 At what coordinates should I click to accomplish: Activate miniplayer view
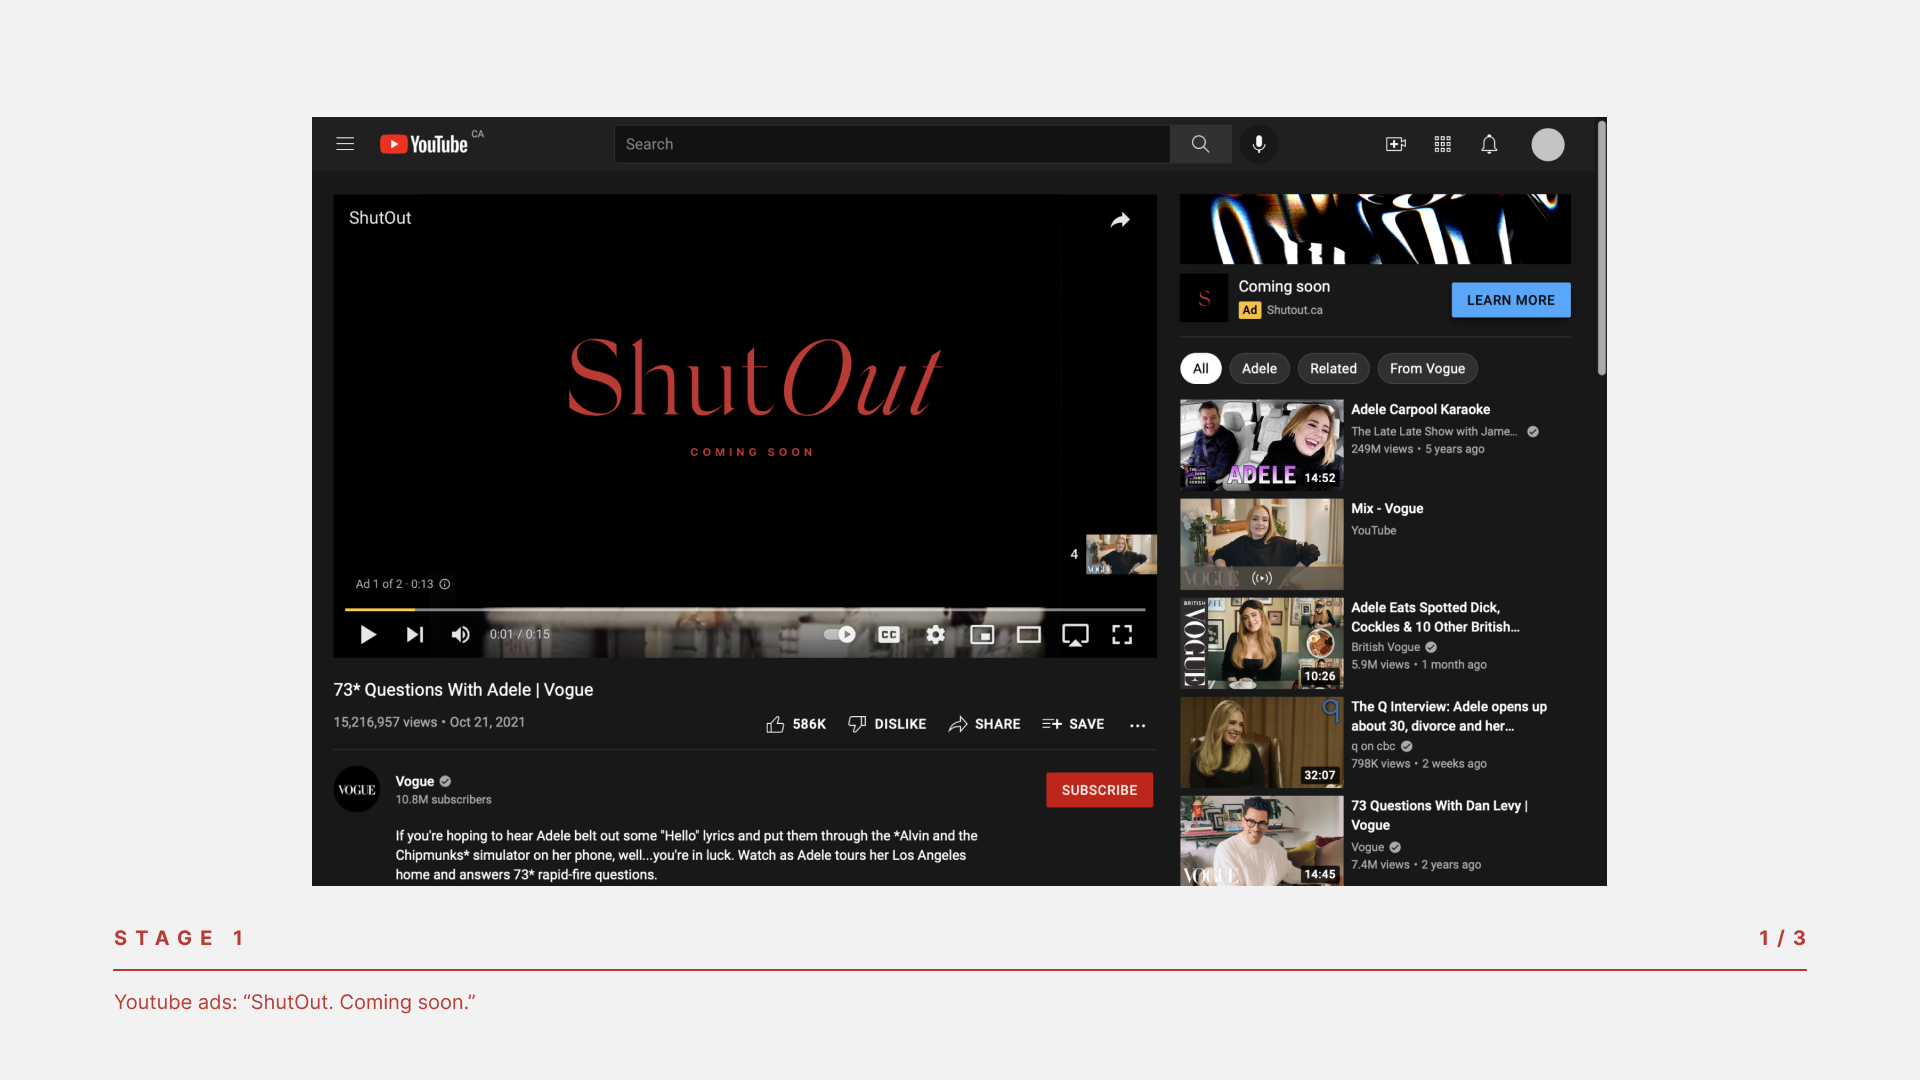point(981,634)
